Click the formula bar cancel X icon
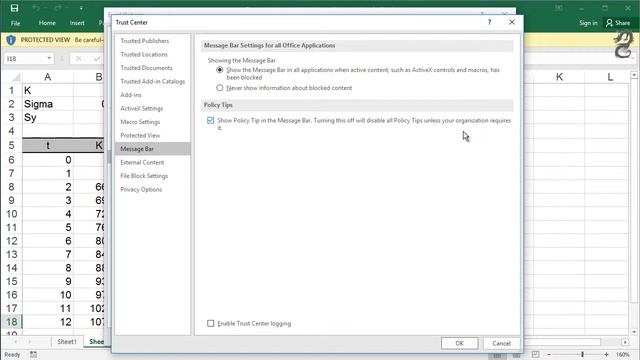Viewport: 640px width, 360px height. [78, 59]
